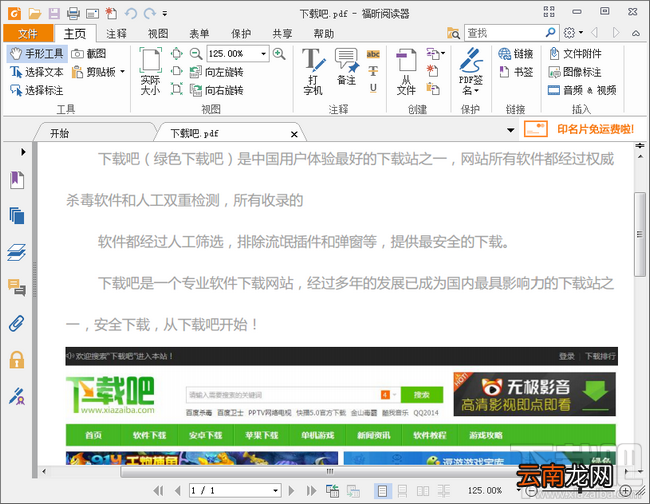Select the Hand tool (手形工具)
This screenshot has width=650, height=504.
(36, 54)
